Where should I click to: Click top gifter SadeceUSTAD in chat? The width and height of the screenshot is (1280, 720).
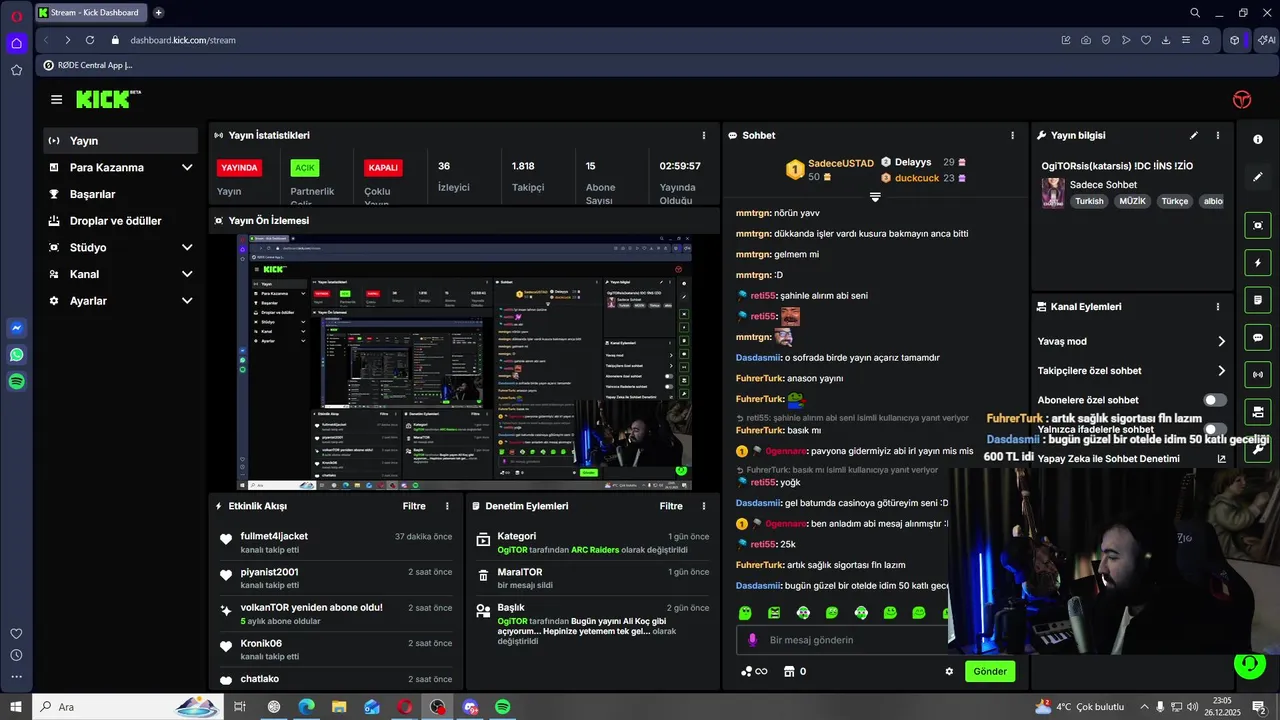(x=840, y=163)
